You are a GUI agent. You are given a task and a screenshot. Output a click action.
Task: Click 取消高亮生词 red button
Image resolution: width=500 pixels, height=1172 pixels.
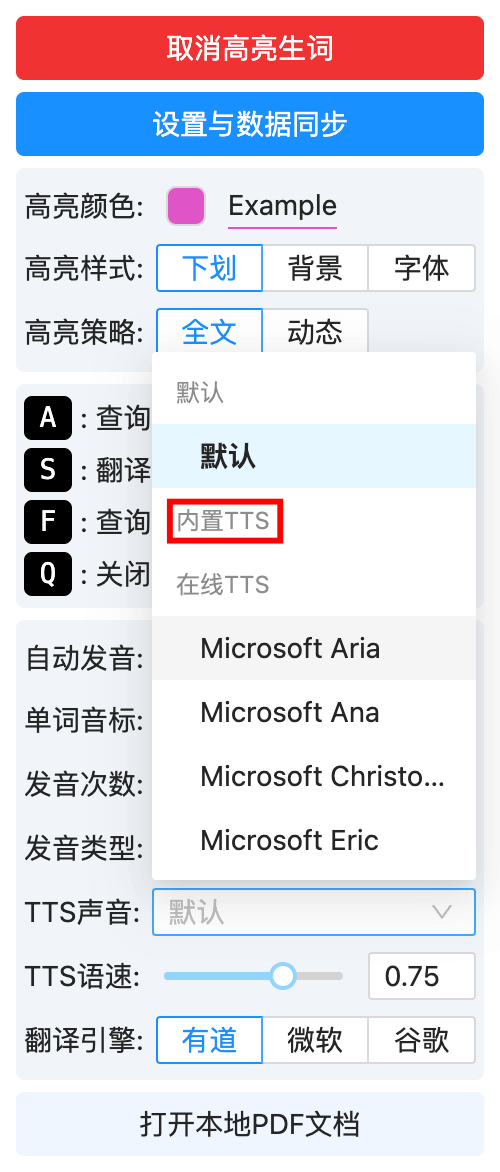click(x=250, y=48)
